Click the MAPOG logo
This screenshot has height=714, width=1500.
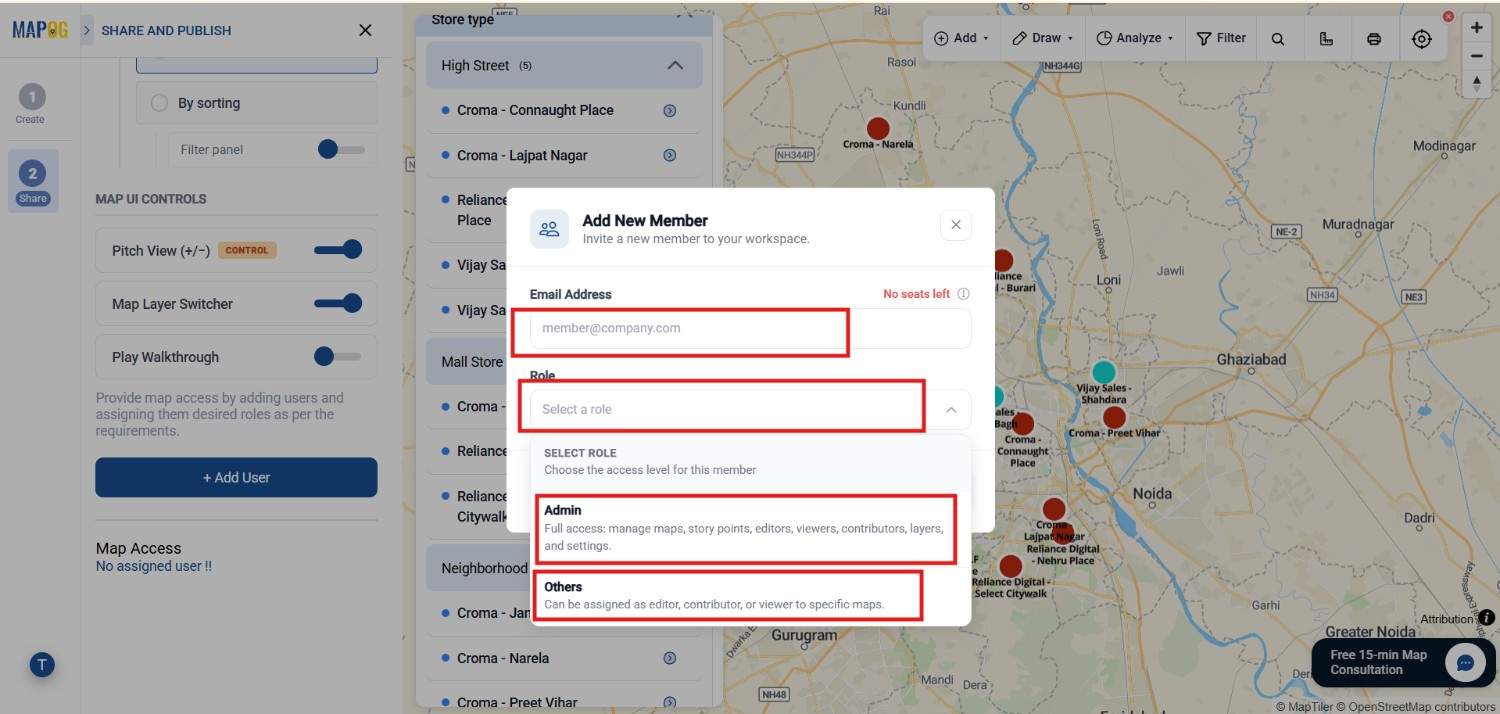(40, 30)
